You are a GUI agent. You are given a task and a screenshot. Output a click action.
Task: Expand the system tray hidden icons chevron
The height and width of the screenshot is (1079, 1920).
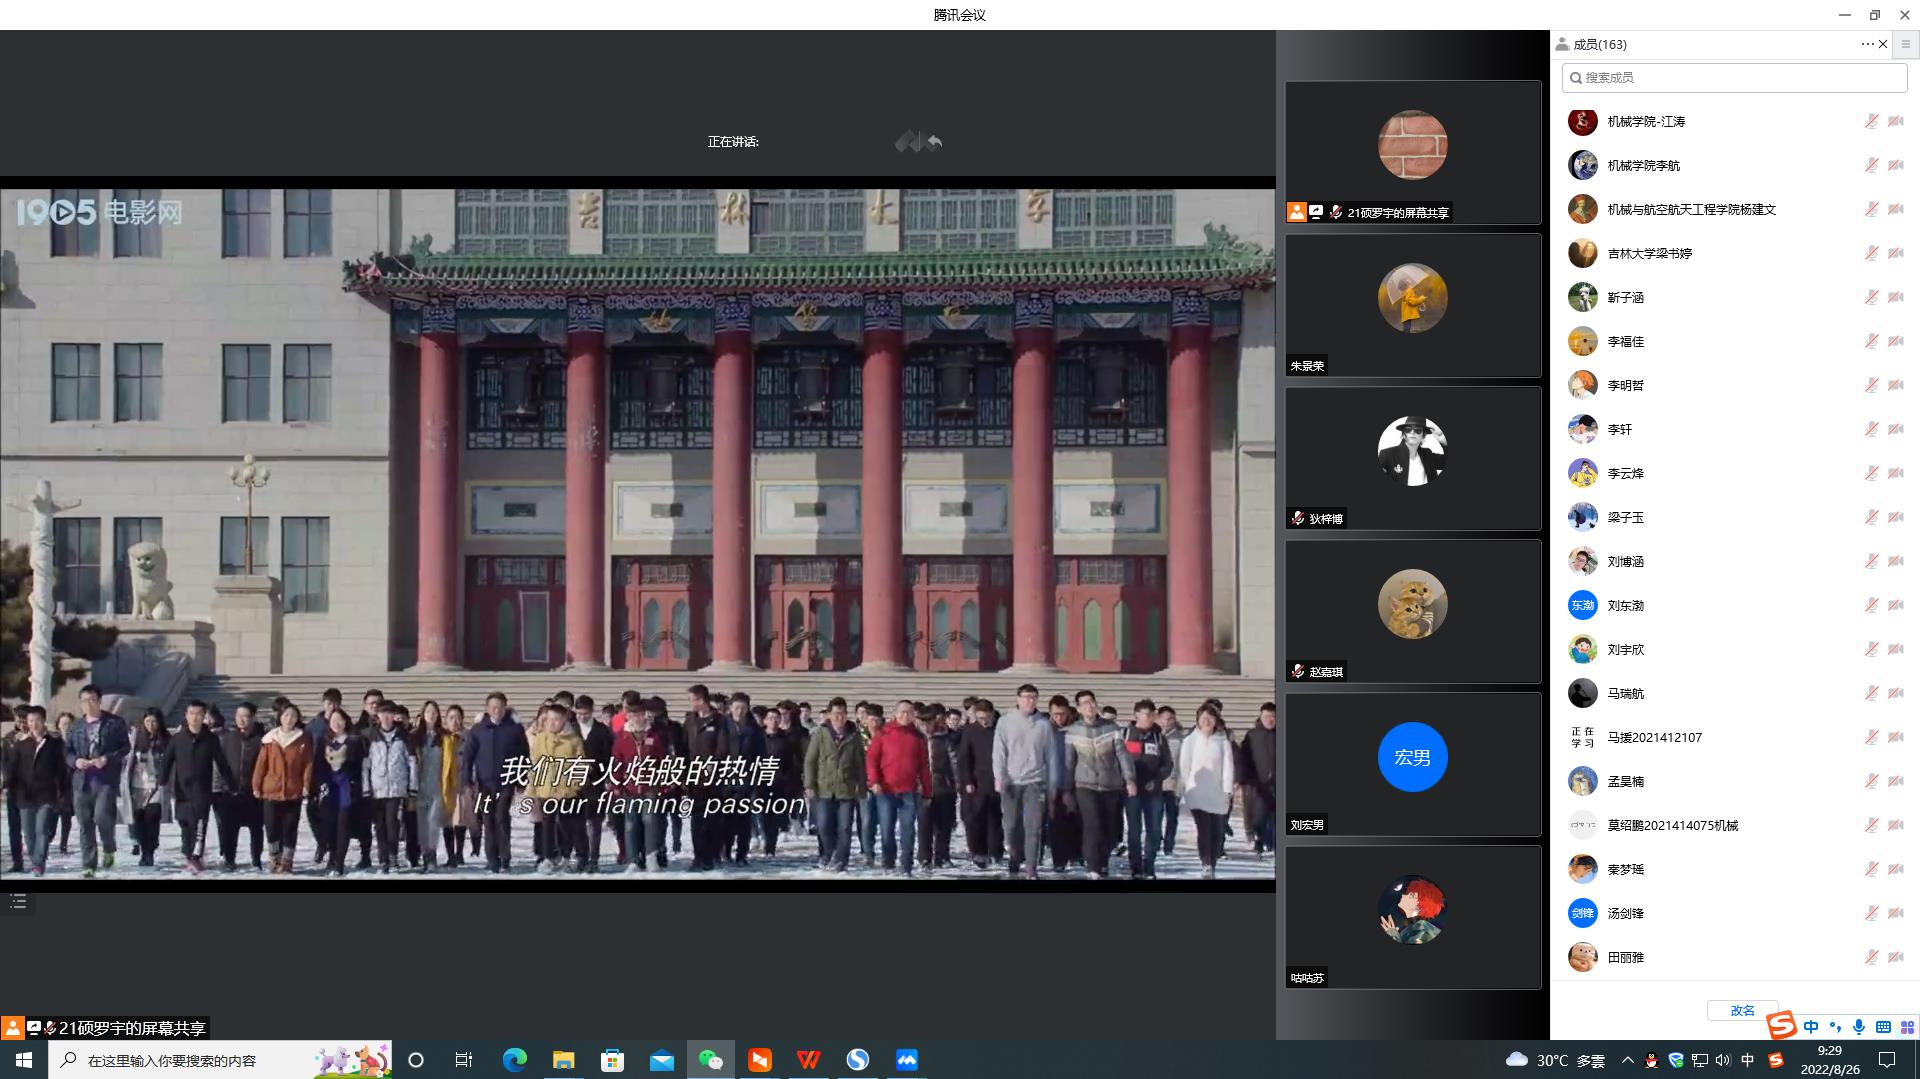point(1627,1060)
